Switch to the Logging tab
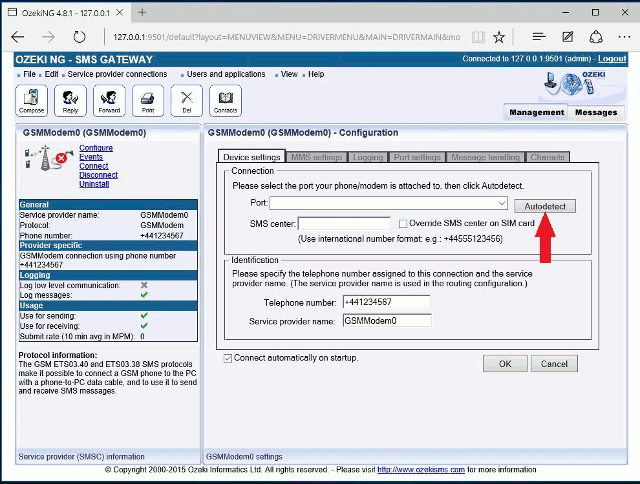The height and width of the screenshot is (484, 640). pos(368,157)
